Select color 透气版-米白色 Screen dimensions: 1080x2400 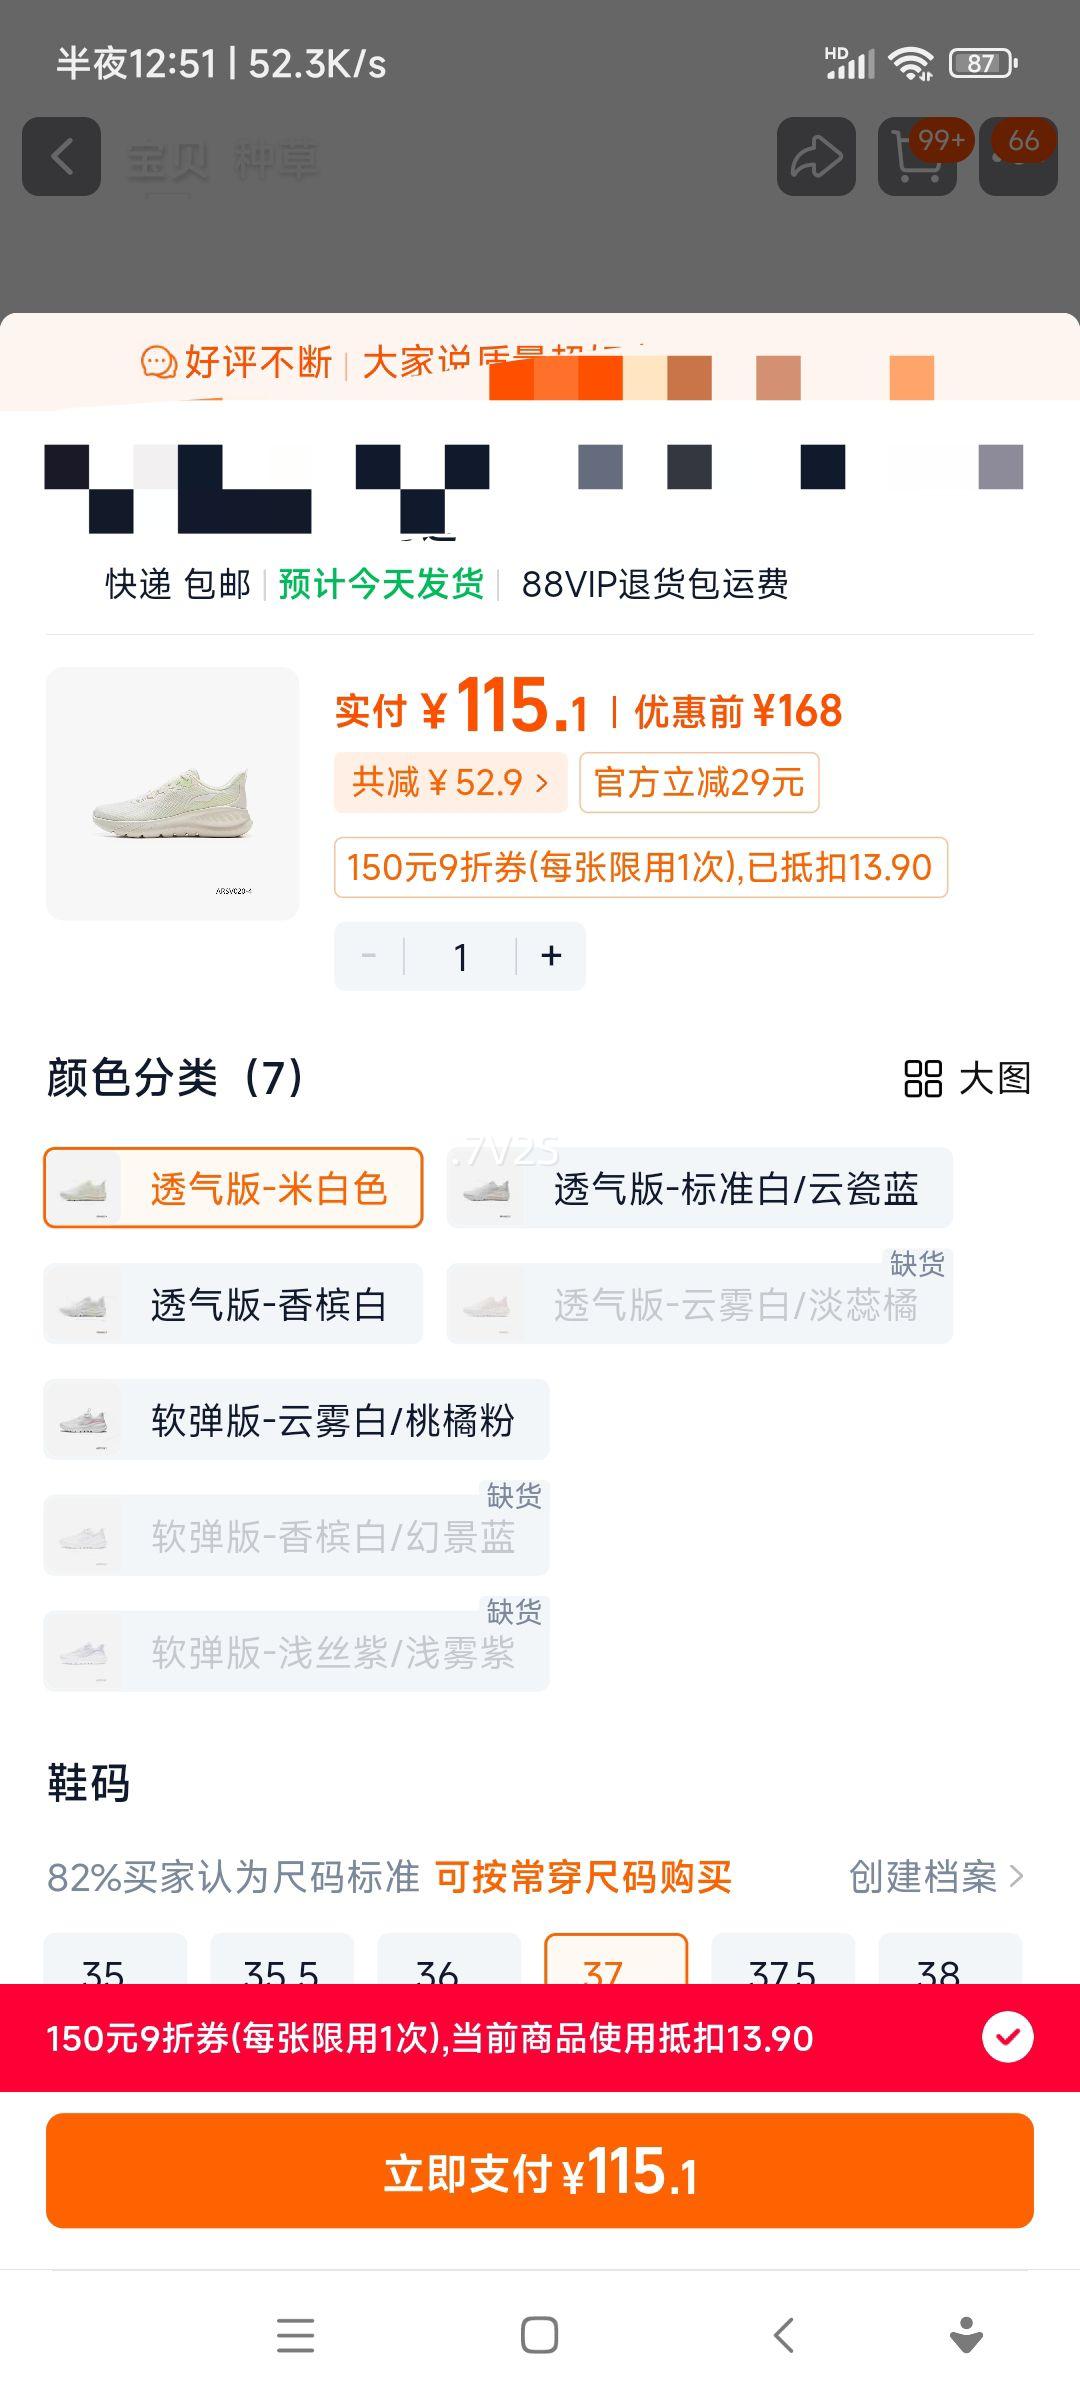233,1188
